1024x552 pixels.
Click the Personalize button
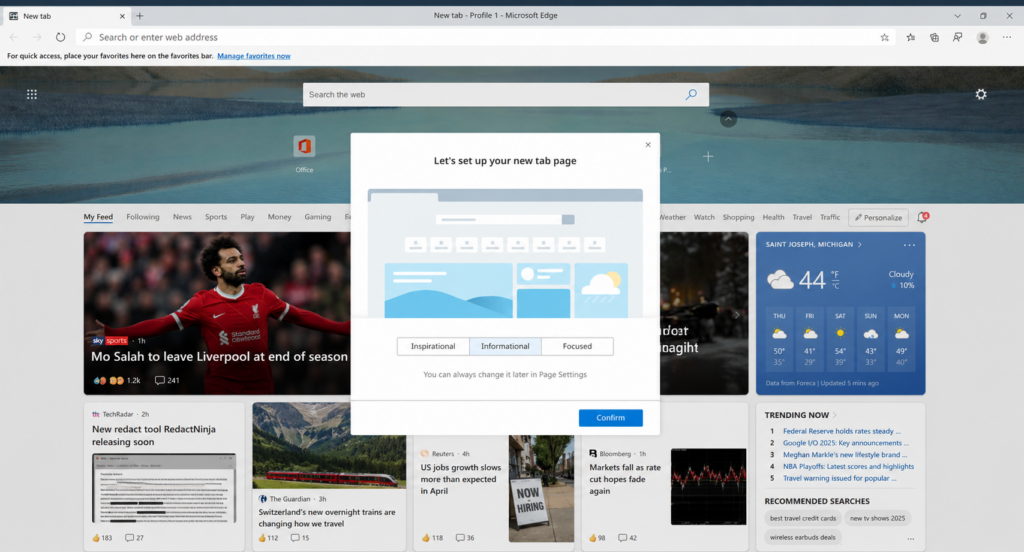878,218
